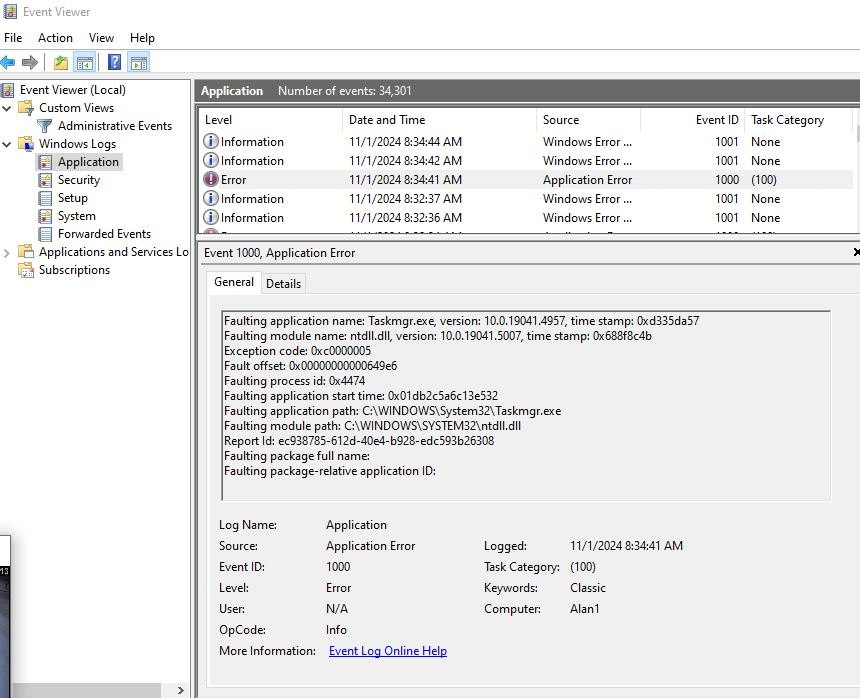Select the Security log
Viewport: 860px width, 698px height.
point(79,180)
